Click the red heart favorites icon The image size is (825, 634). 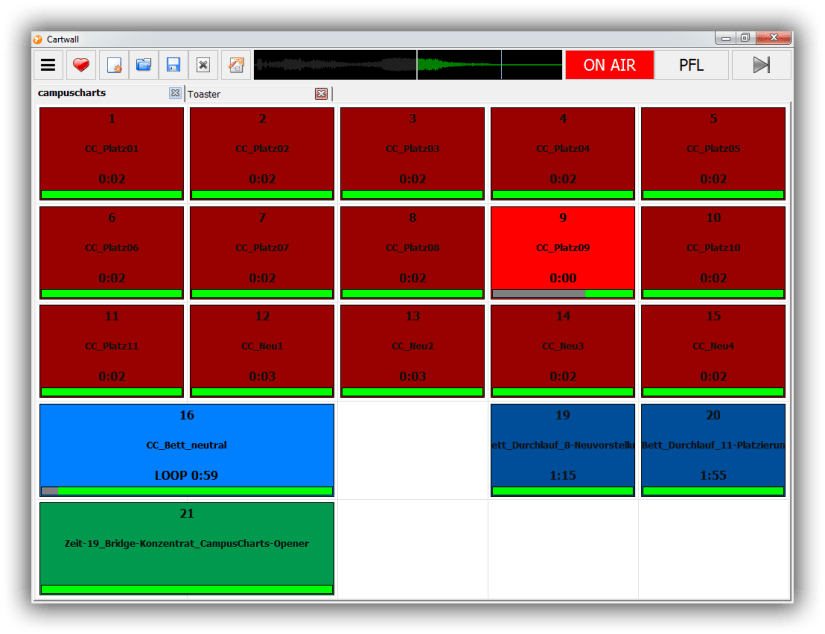click(x=81, y=65)
